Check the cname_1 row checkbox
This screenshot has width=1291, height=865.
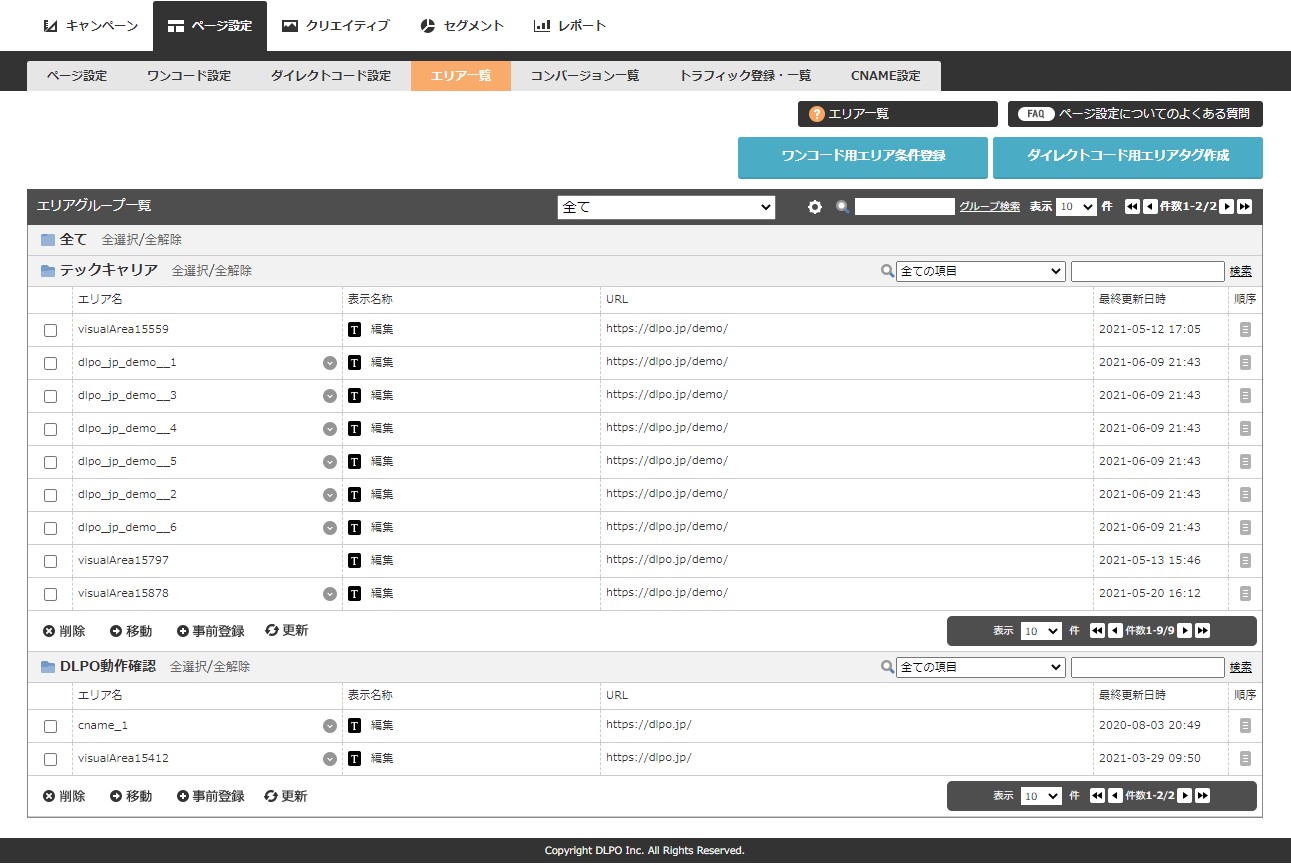(51, 726)
